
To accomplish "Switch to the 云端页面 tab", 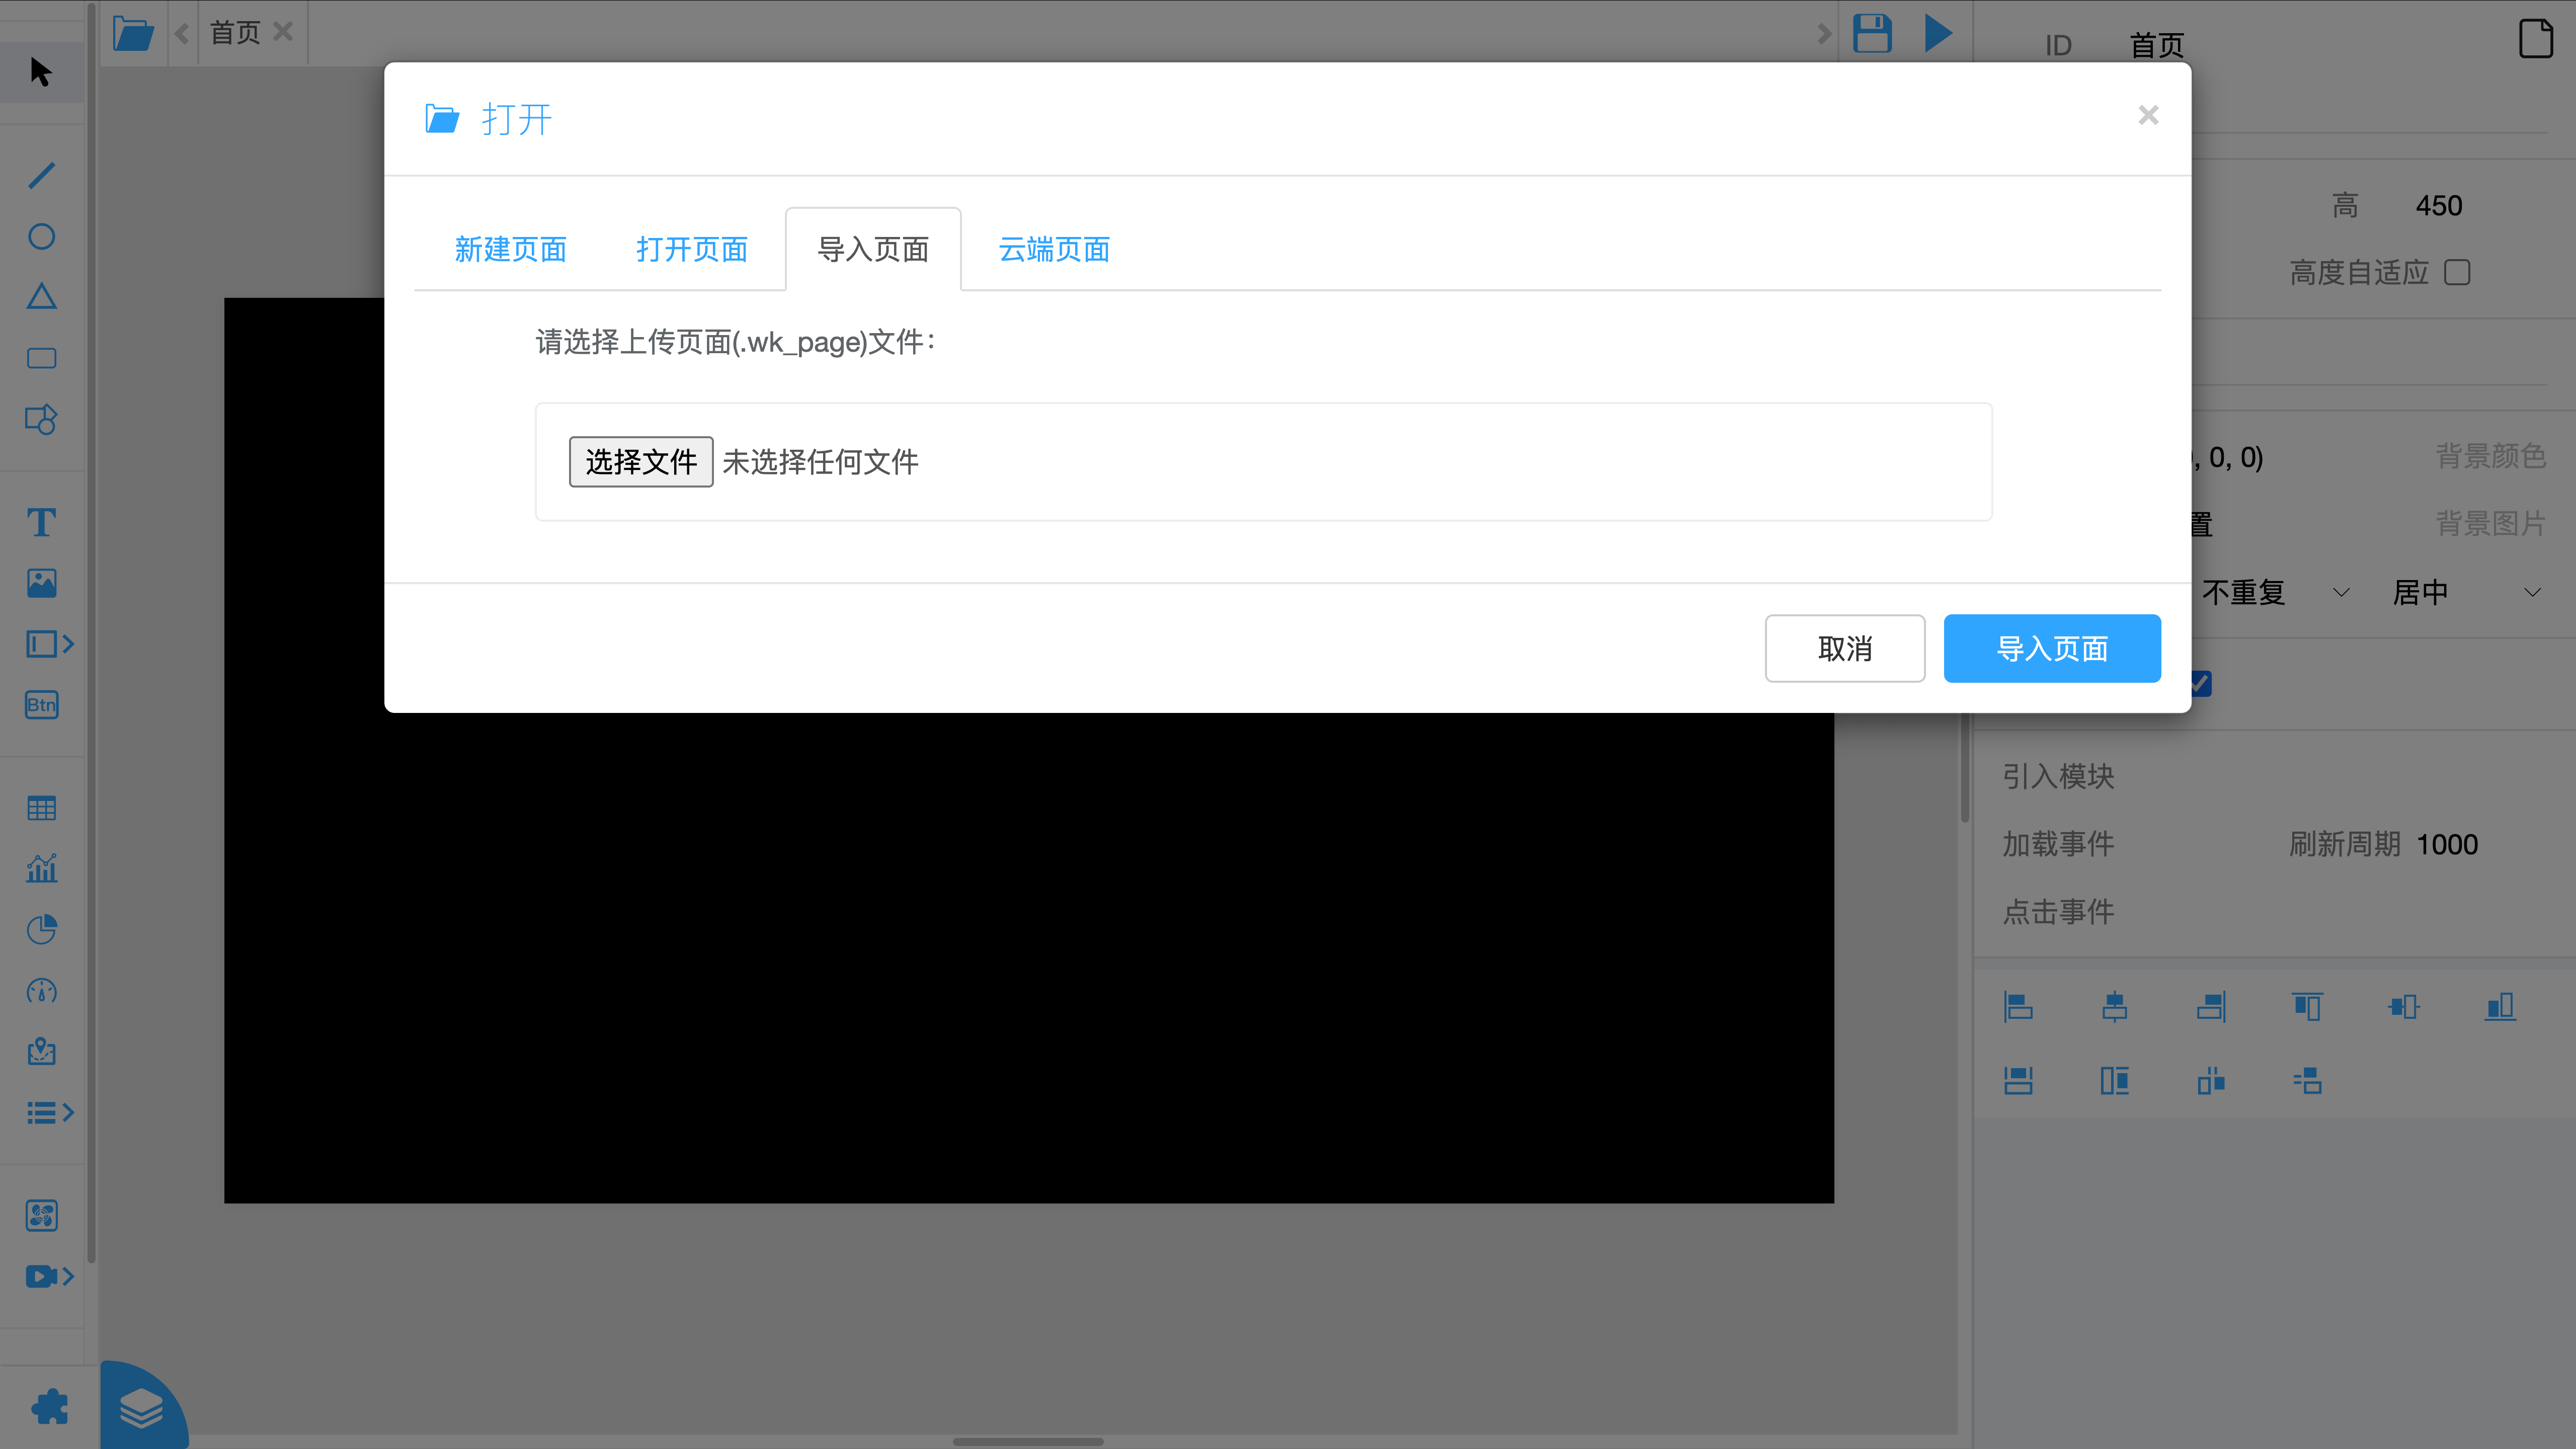I will point(1054,250).
